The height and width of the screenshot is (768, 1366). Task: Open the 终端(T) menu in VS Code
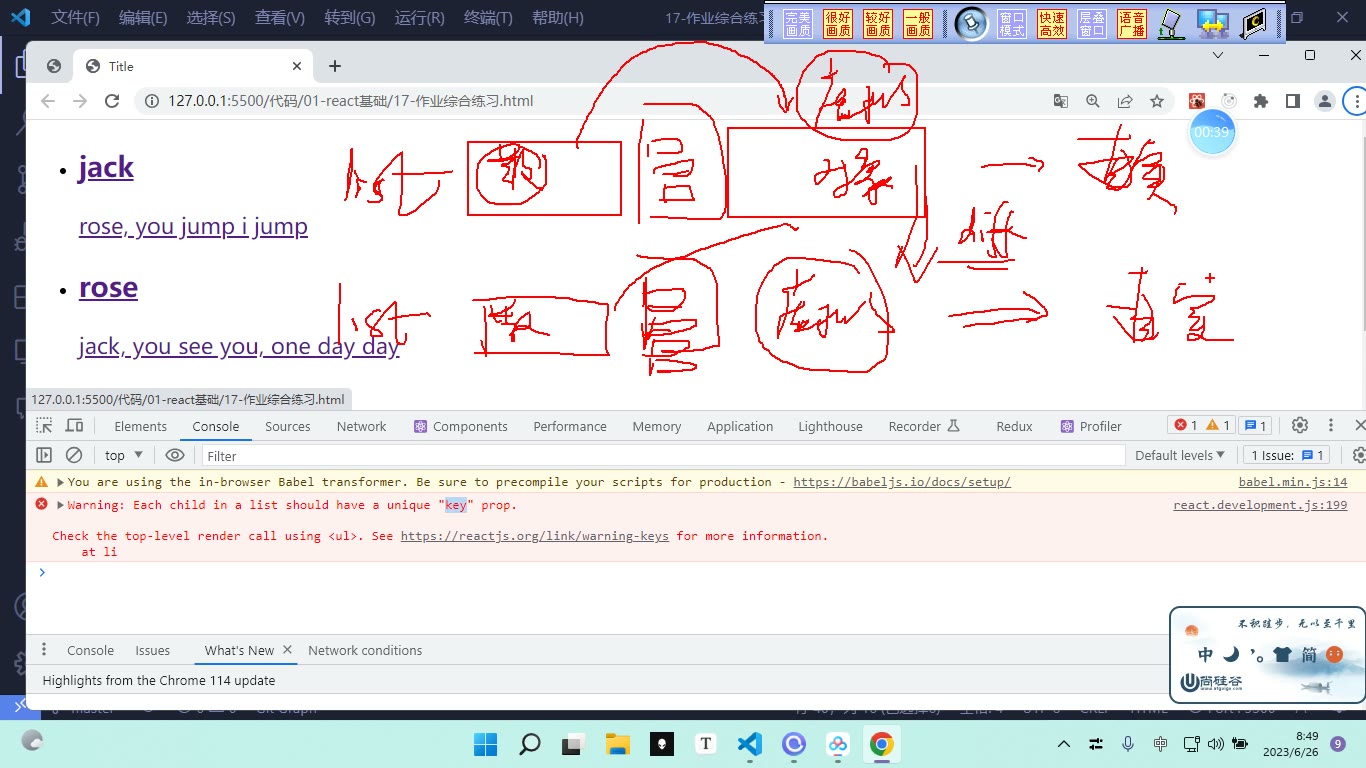[x=489, y=18]
